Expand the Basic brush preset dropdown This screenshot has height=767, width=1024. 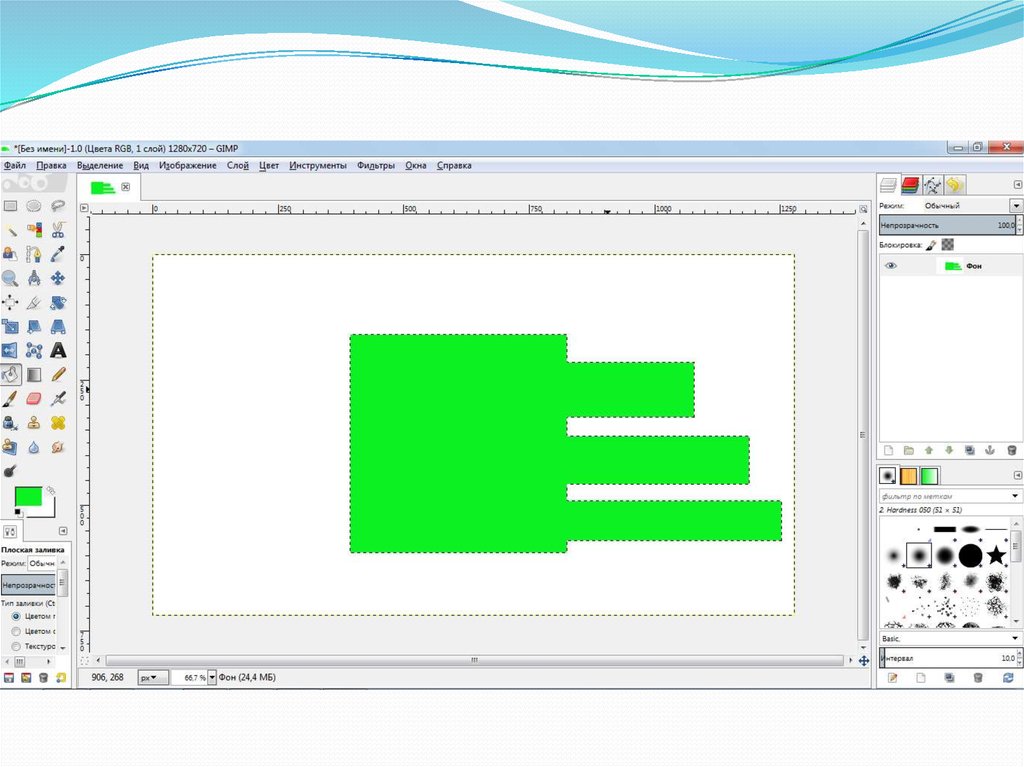coord(1015,638)
